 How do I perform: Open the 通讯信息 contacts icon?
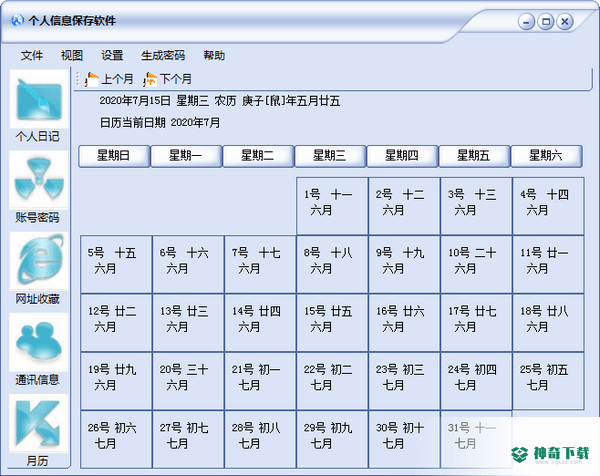[39, 342]
